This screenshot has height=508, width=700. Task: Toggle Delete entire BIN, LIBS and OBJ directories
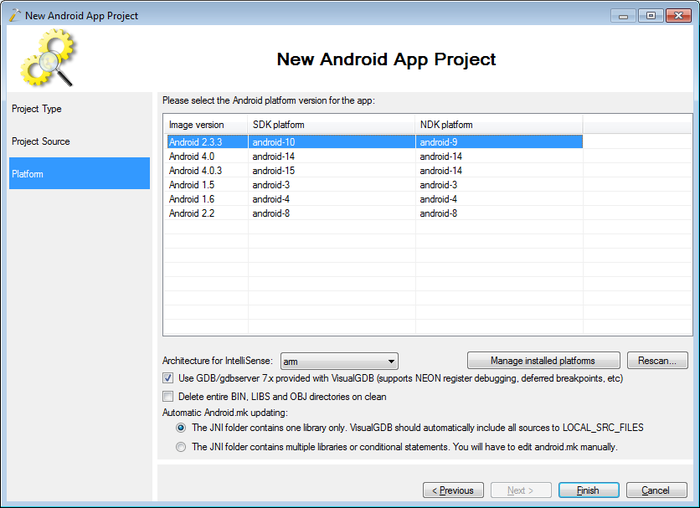[x=168, y=396]
